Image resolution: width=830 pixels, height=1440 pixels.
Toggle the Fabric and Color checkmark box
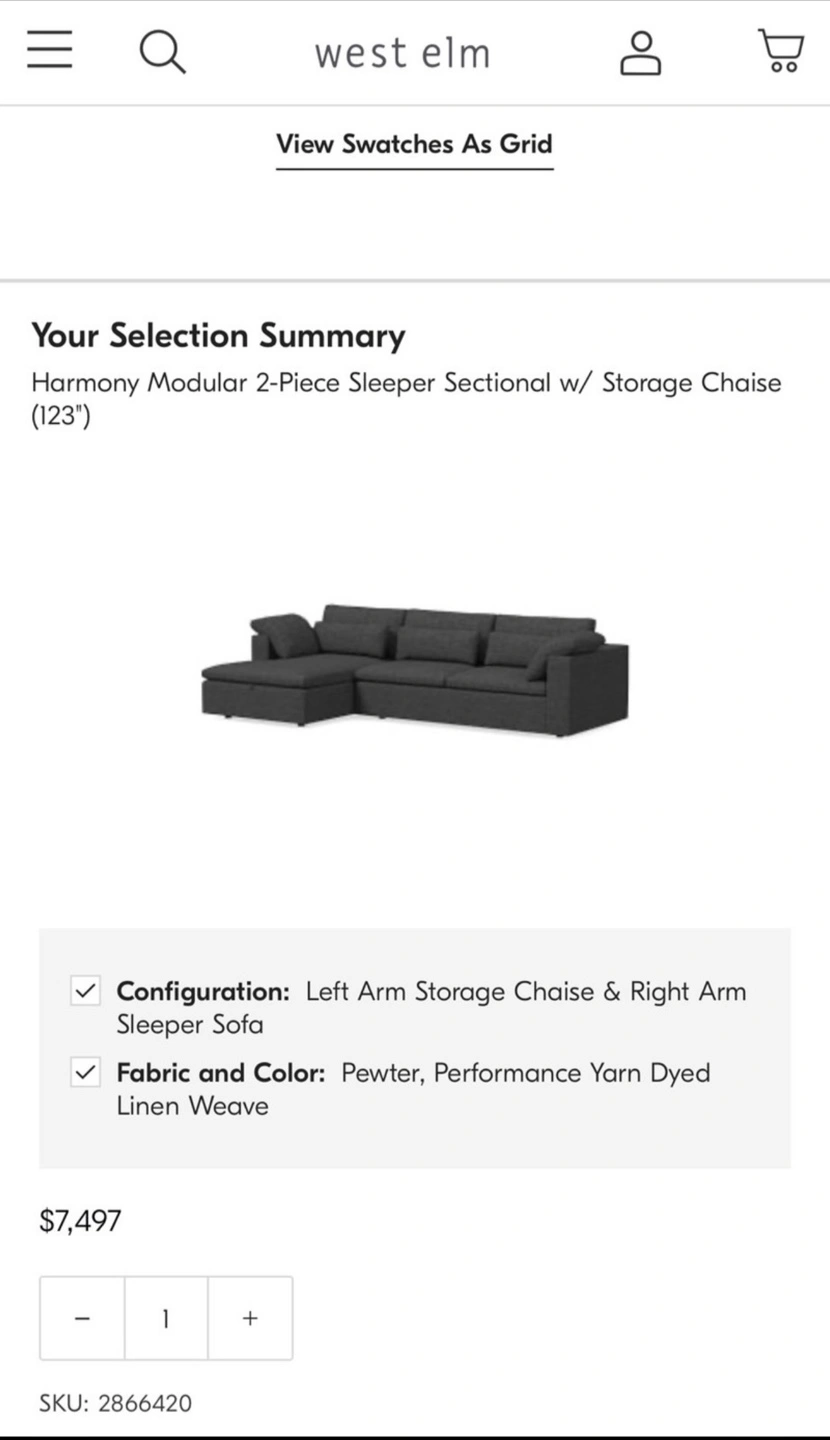85,1072
